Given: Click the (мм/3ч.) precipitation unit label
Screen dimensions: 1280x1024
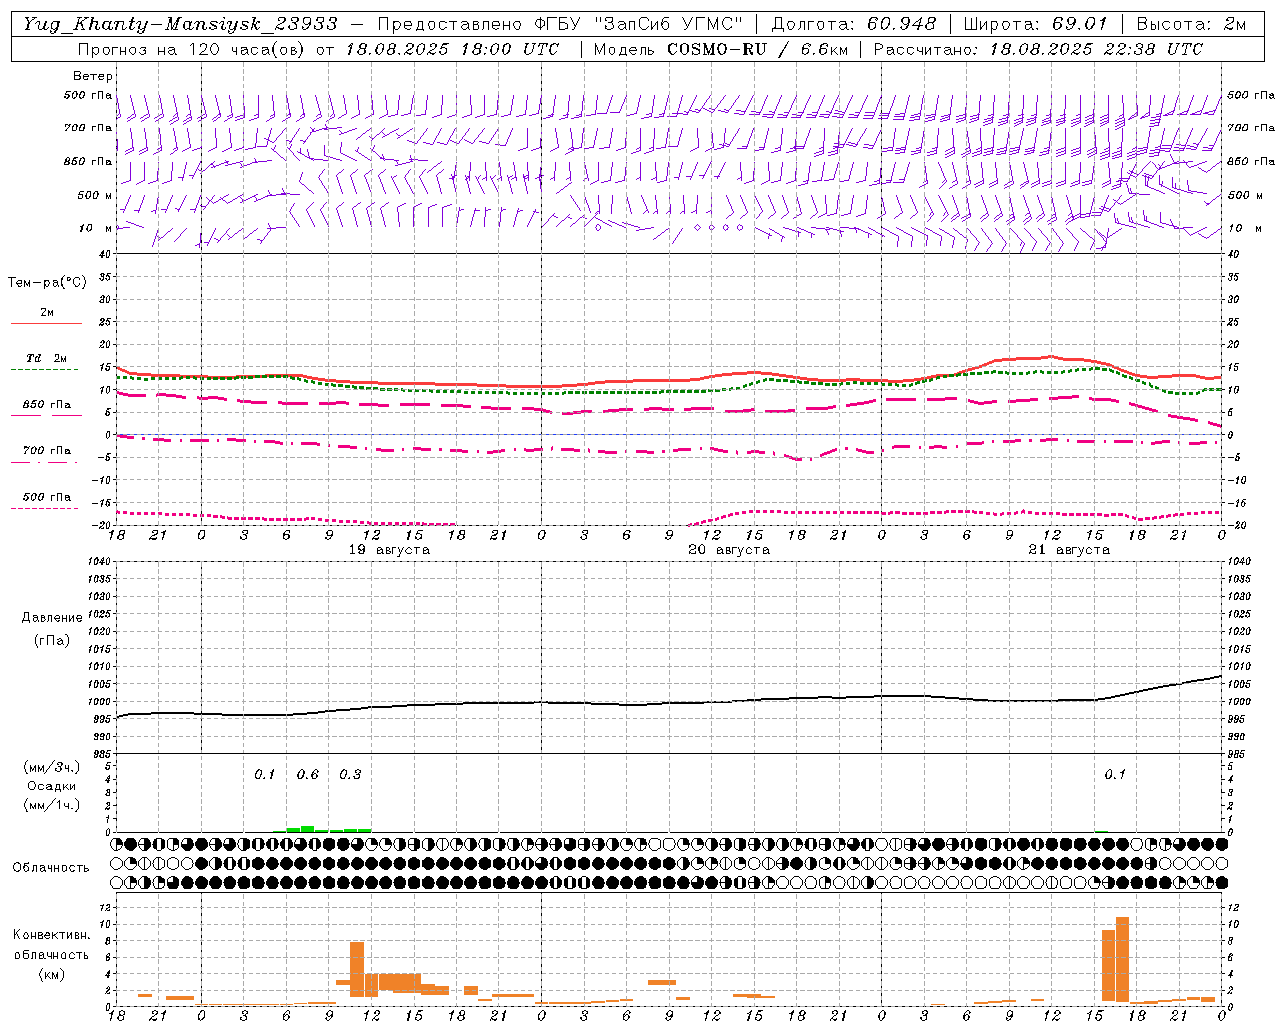Looking at the screenshot, I should click(x=51, y=767).
